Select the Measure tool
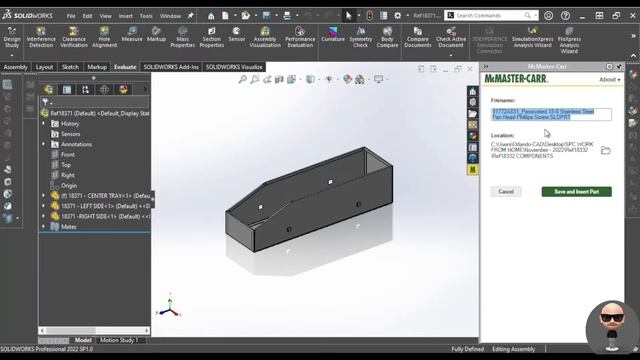 click(x=132, y=35)
